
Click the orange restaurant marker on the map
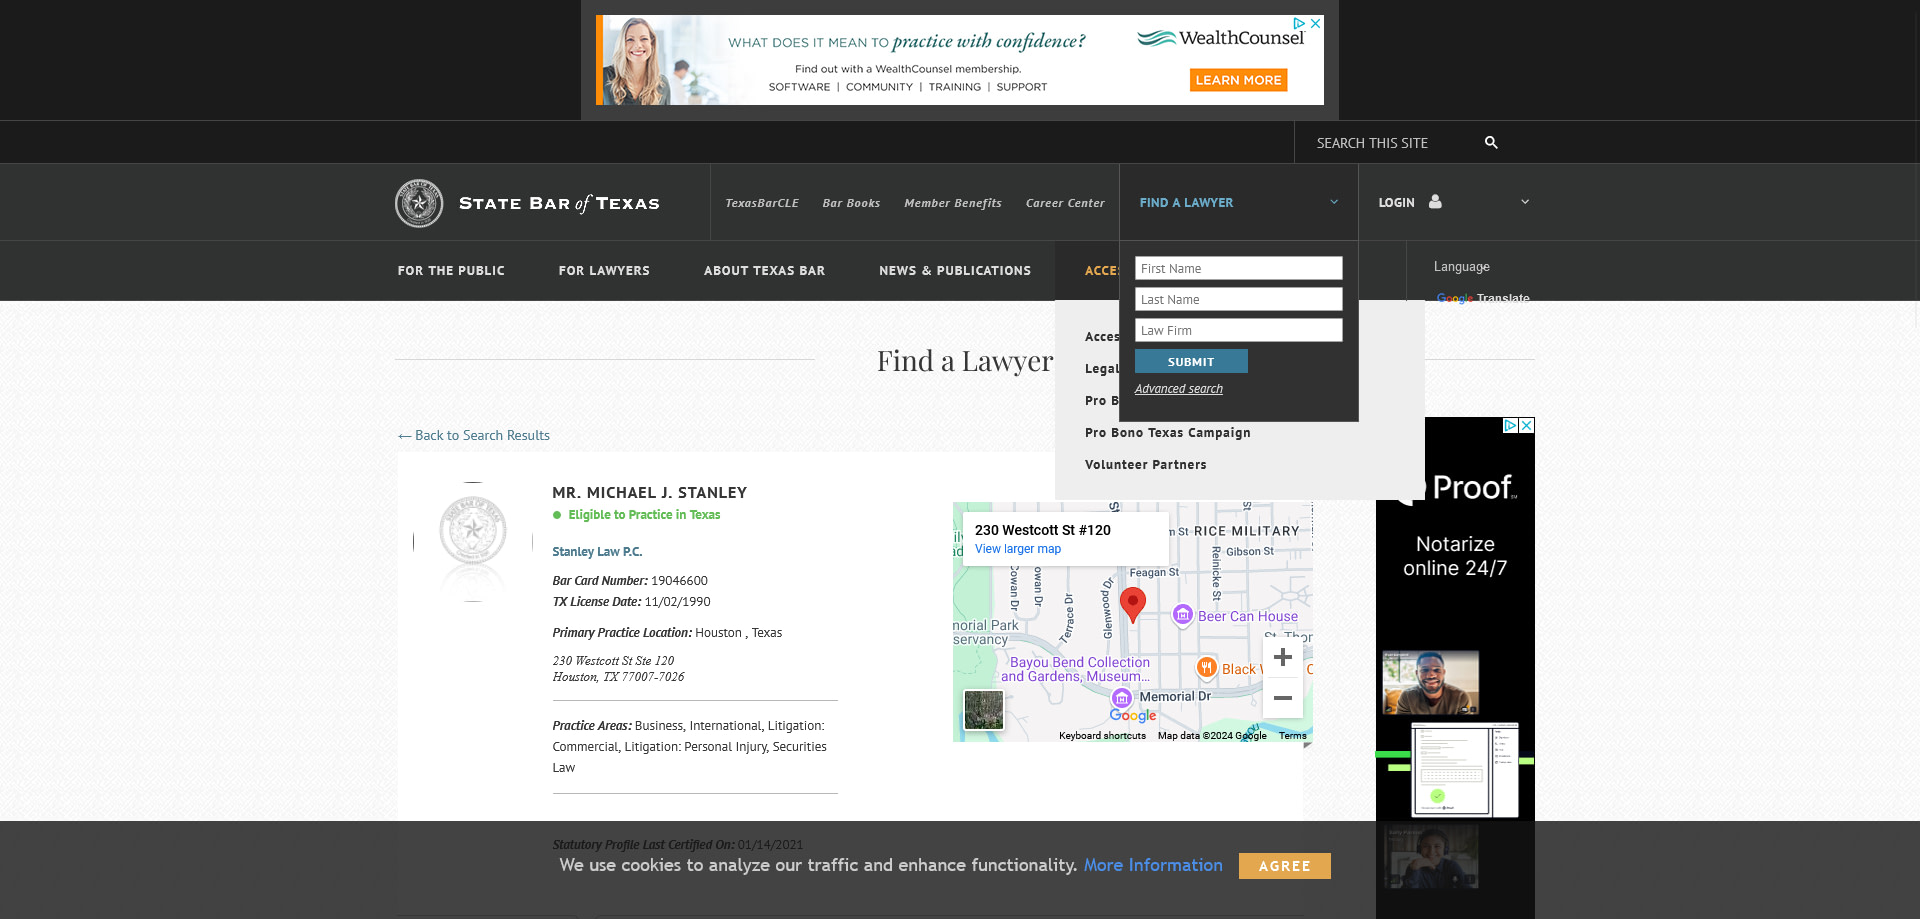(1207, 668)
